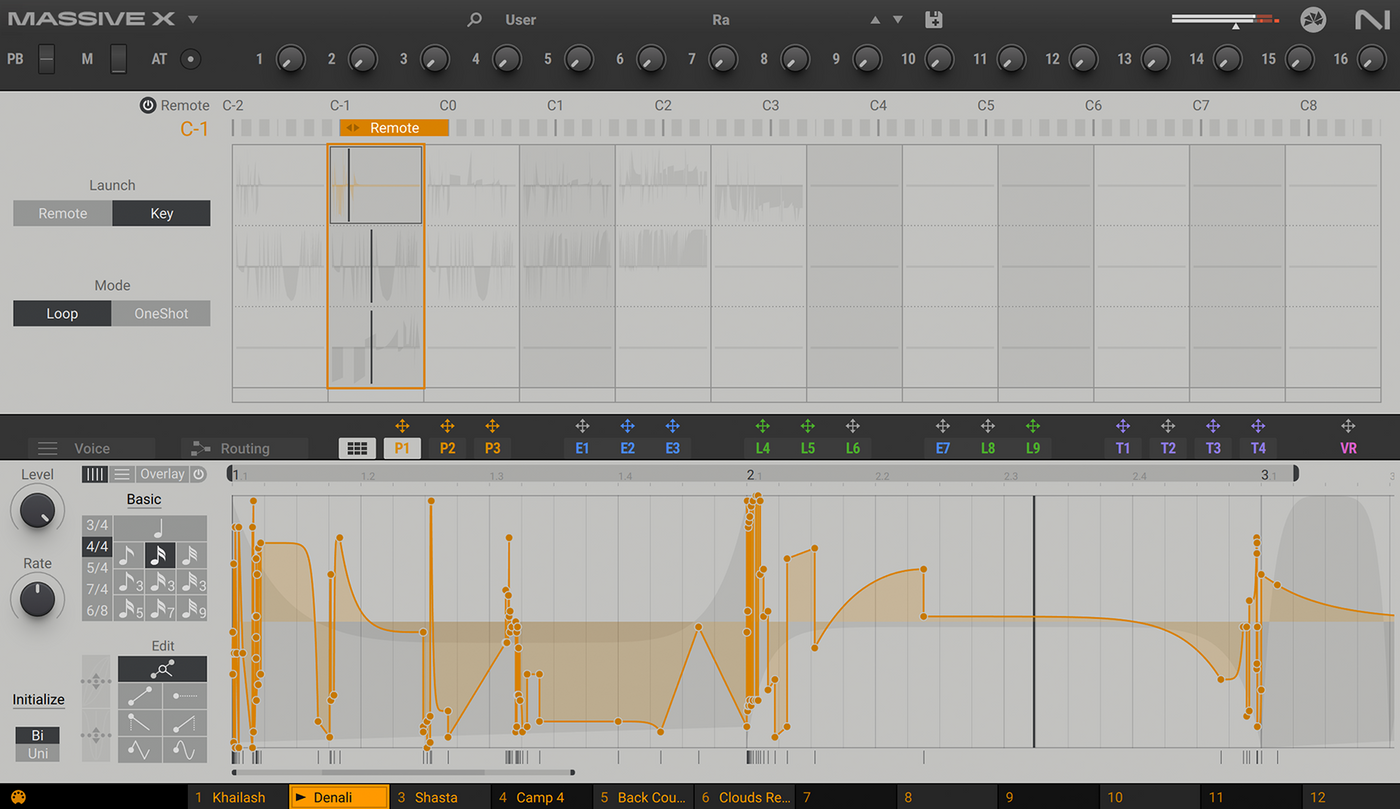Select the C0 pattern column thumbnail
1400x809 pixels.
tap(471, 266)
